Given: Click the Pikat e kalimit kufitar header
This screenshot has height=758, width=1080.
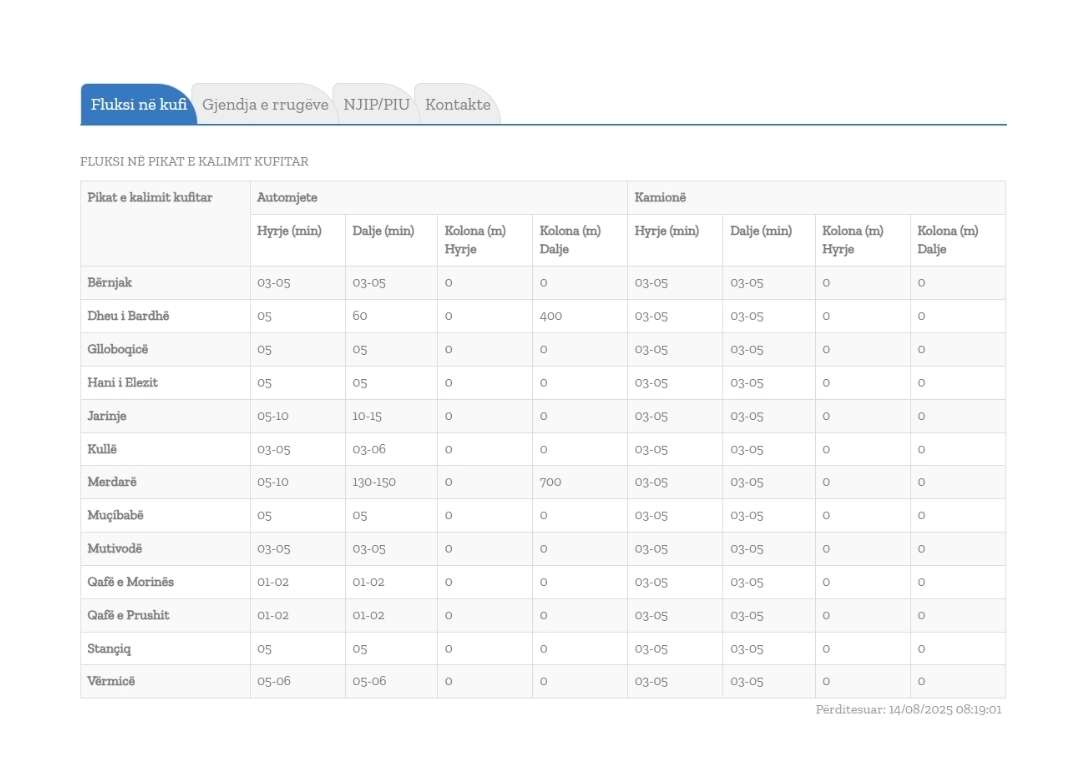Looking at the screenshot, I should [x=150, y=198].
